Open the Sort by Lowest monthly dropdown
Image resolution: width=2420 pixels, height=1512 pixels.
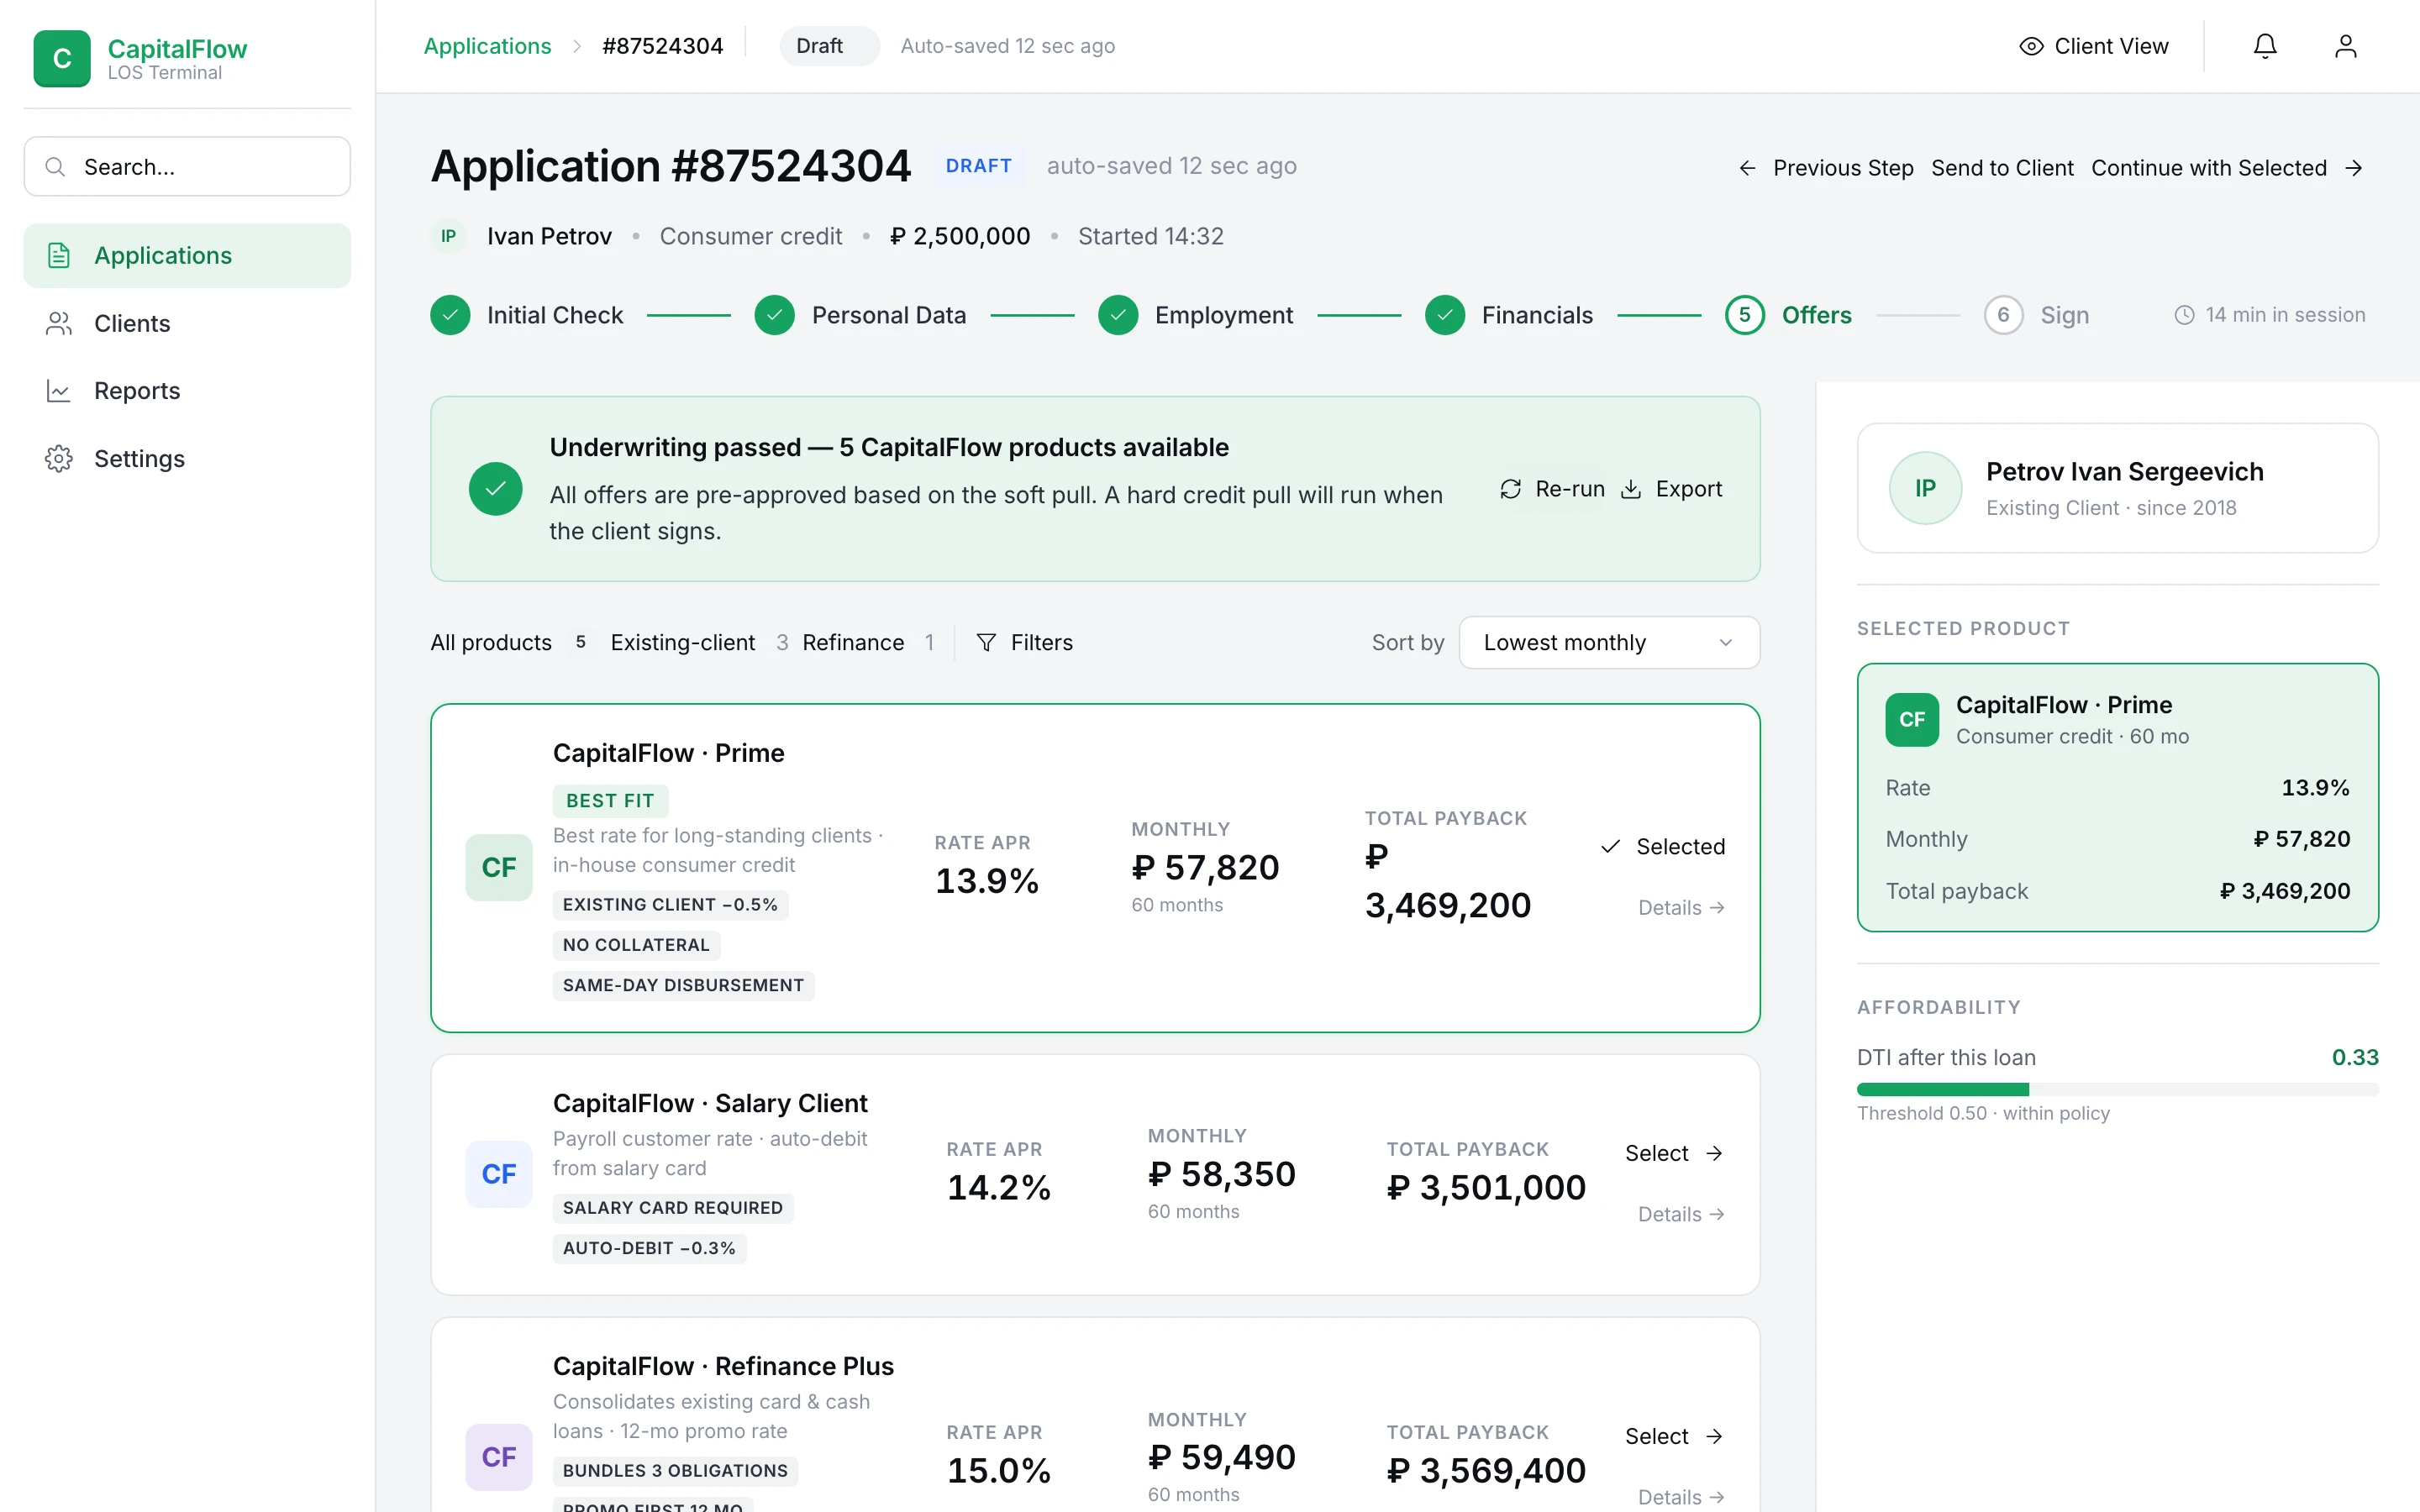click(1609, 642)
